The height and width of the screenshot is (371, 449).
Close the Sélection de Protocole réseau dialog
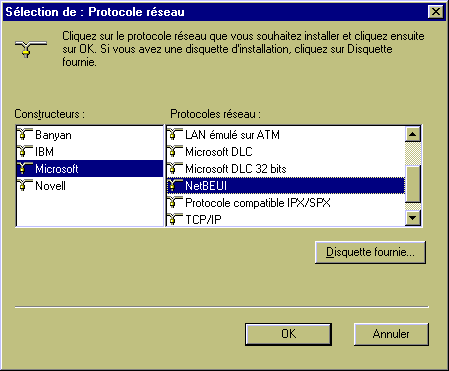(435, 12)
